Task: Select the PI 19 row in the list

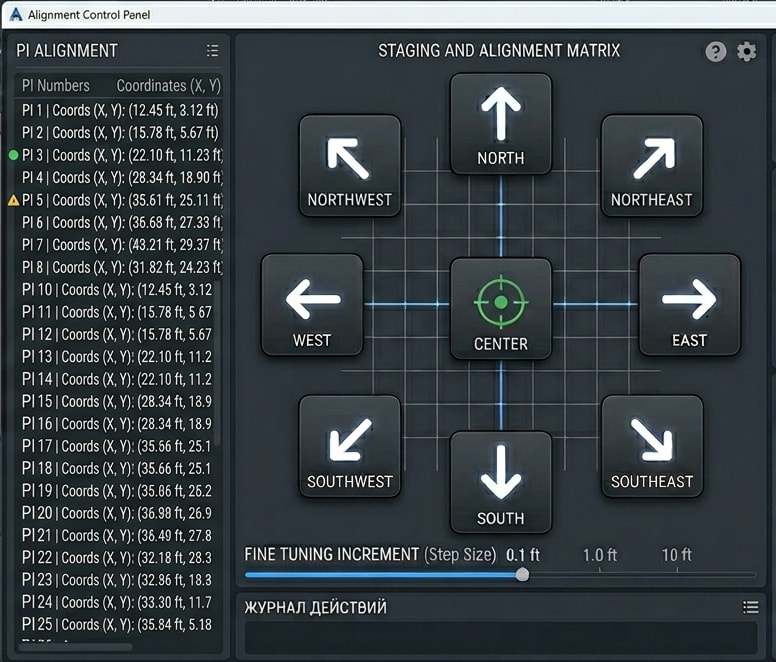Action: click(115, 491)
